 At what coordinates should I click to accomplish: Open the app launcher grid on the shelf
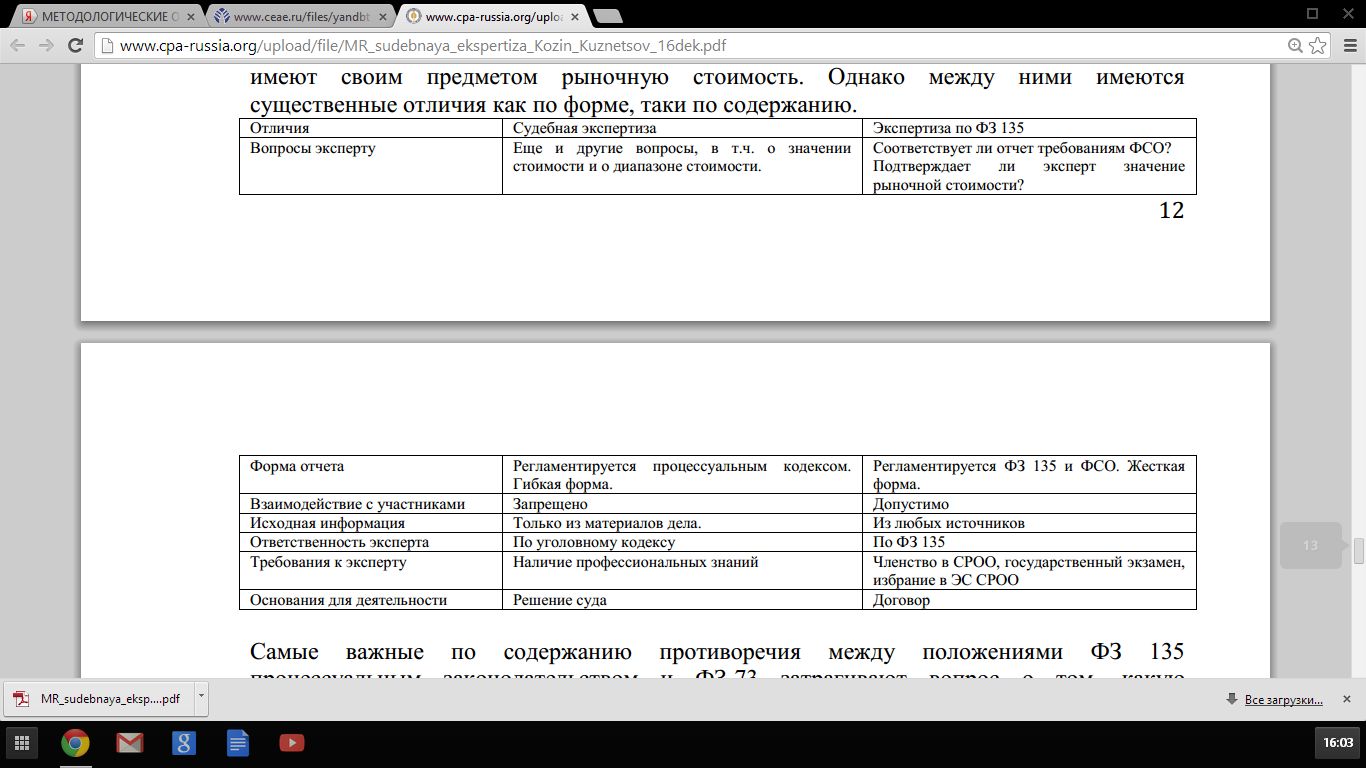click(x=22, y=743)
